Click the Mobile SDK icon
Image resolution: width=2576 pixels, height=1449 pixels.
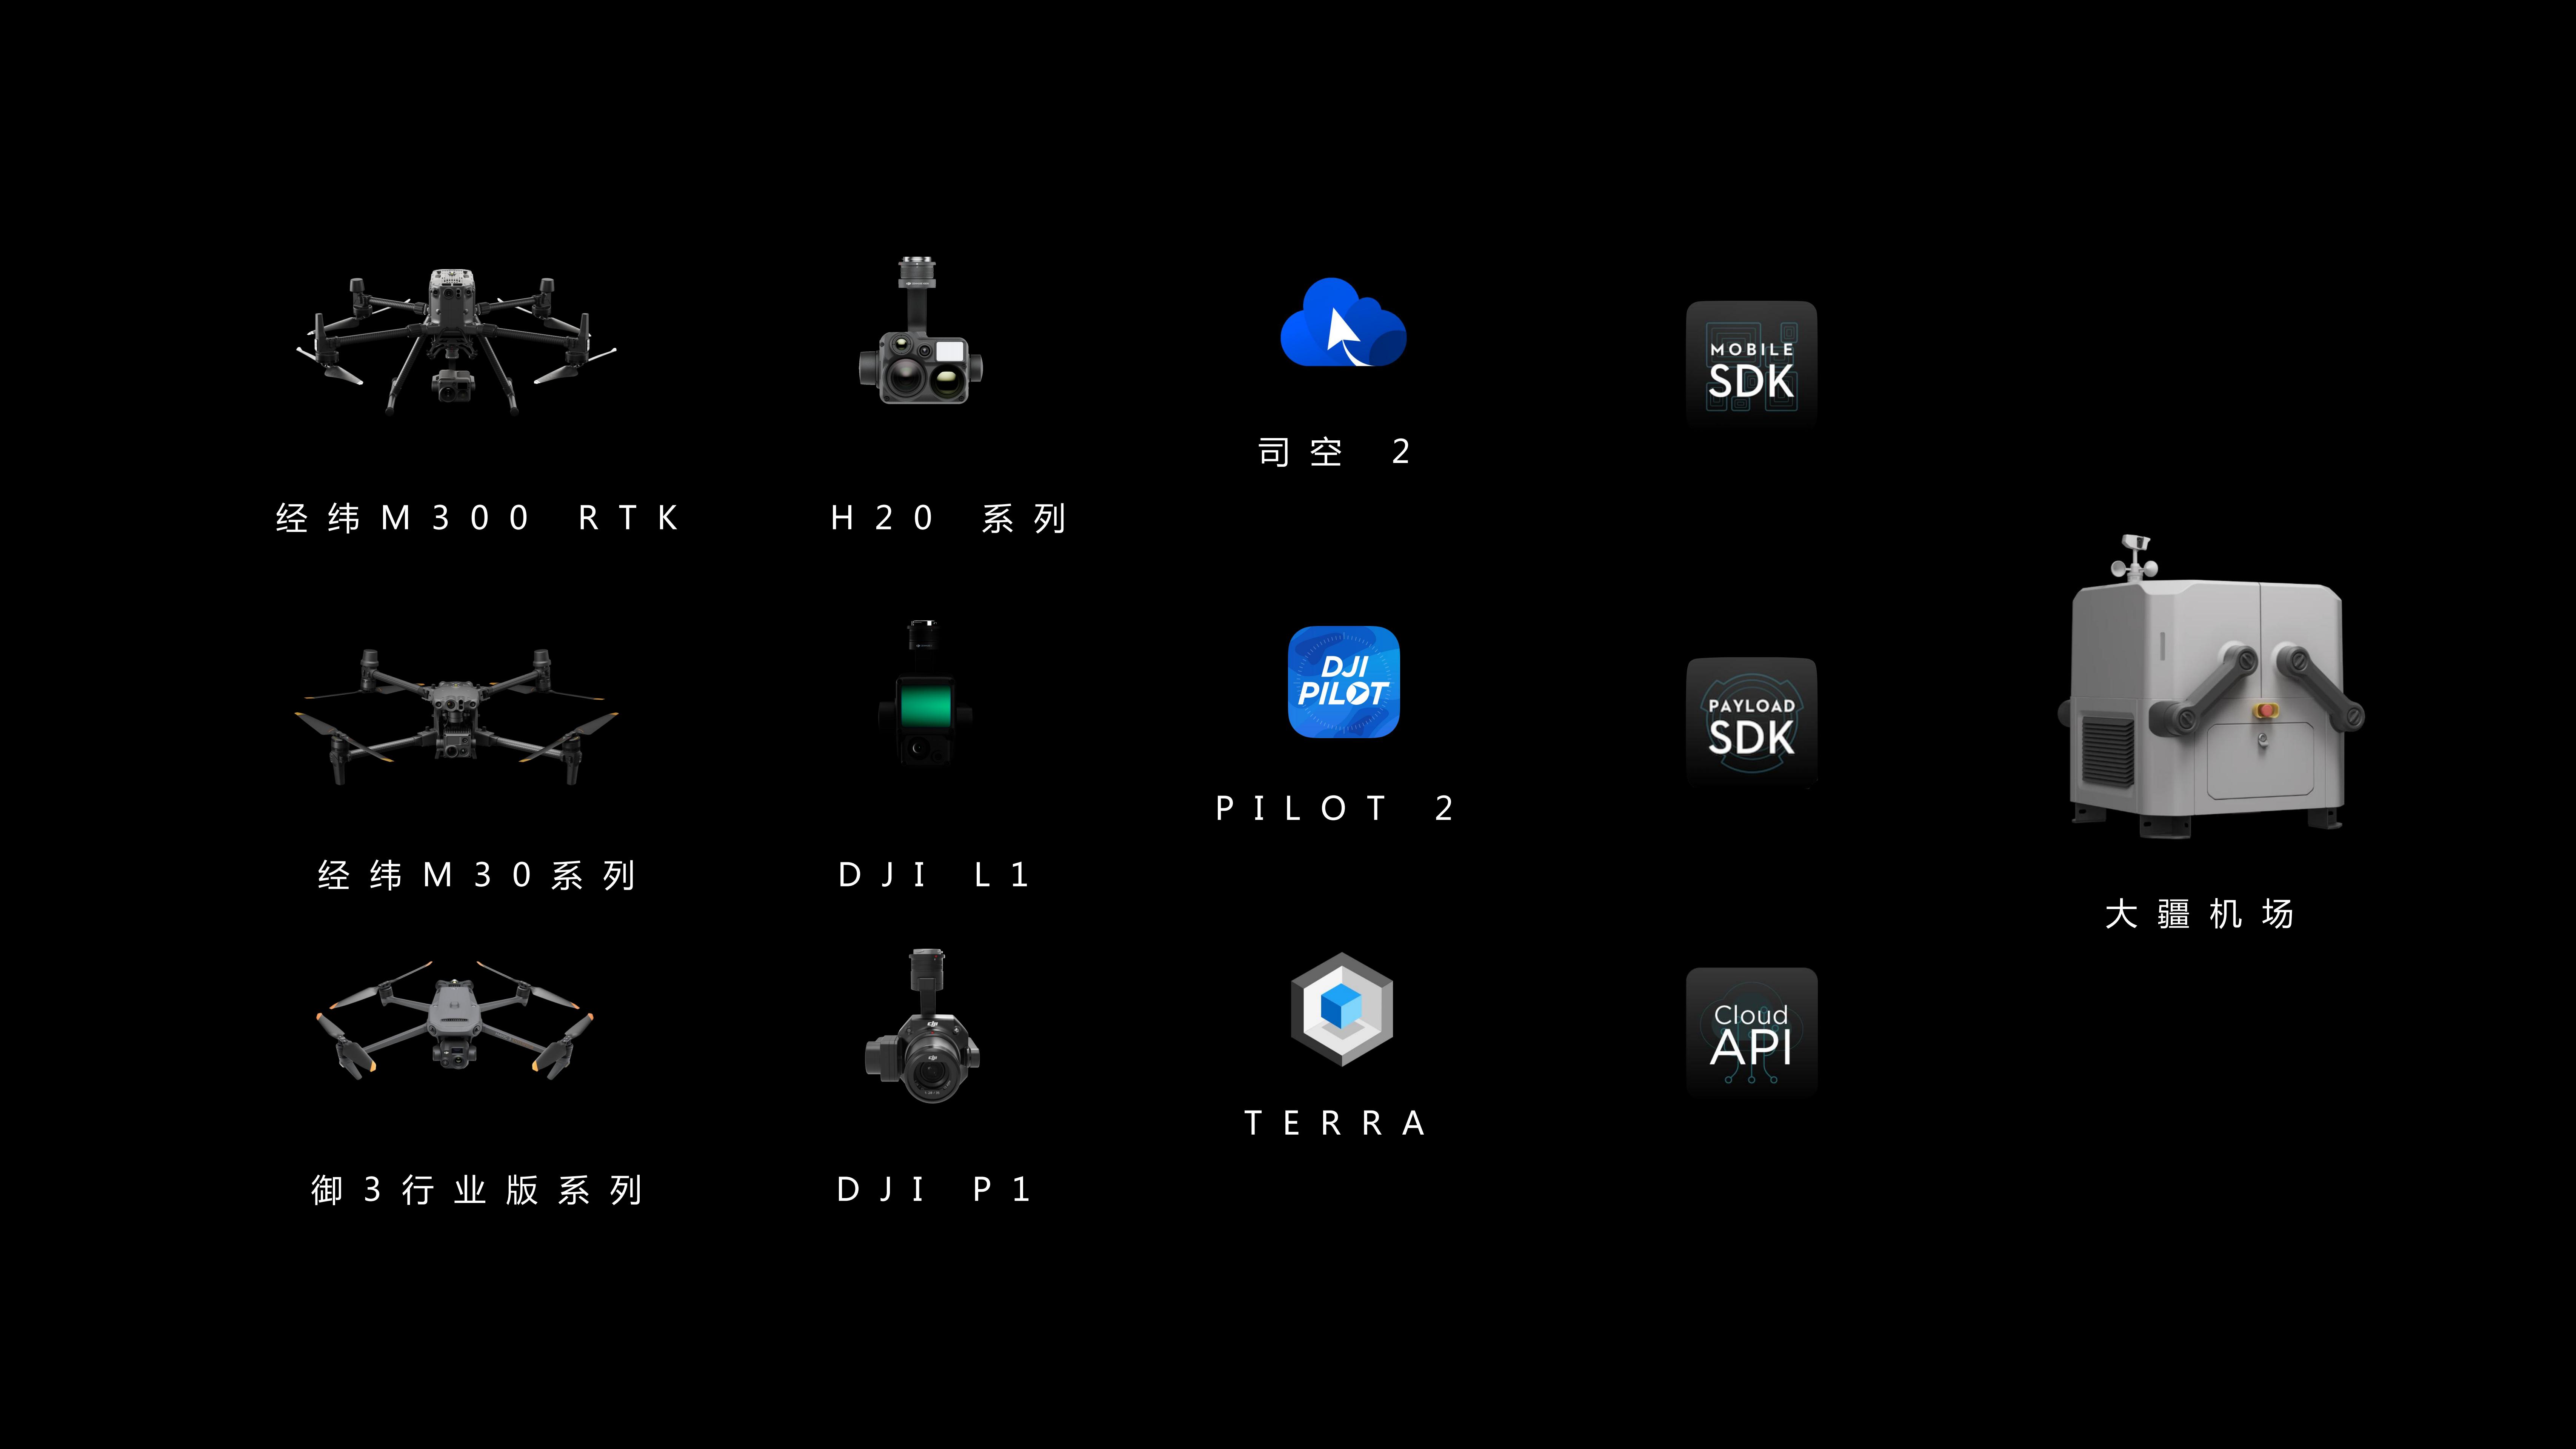(x=1751, y=366)
